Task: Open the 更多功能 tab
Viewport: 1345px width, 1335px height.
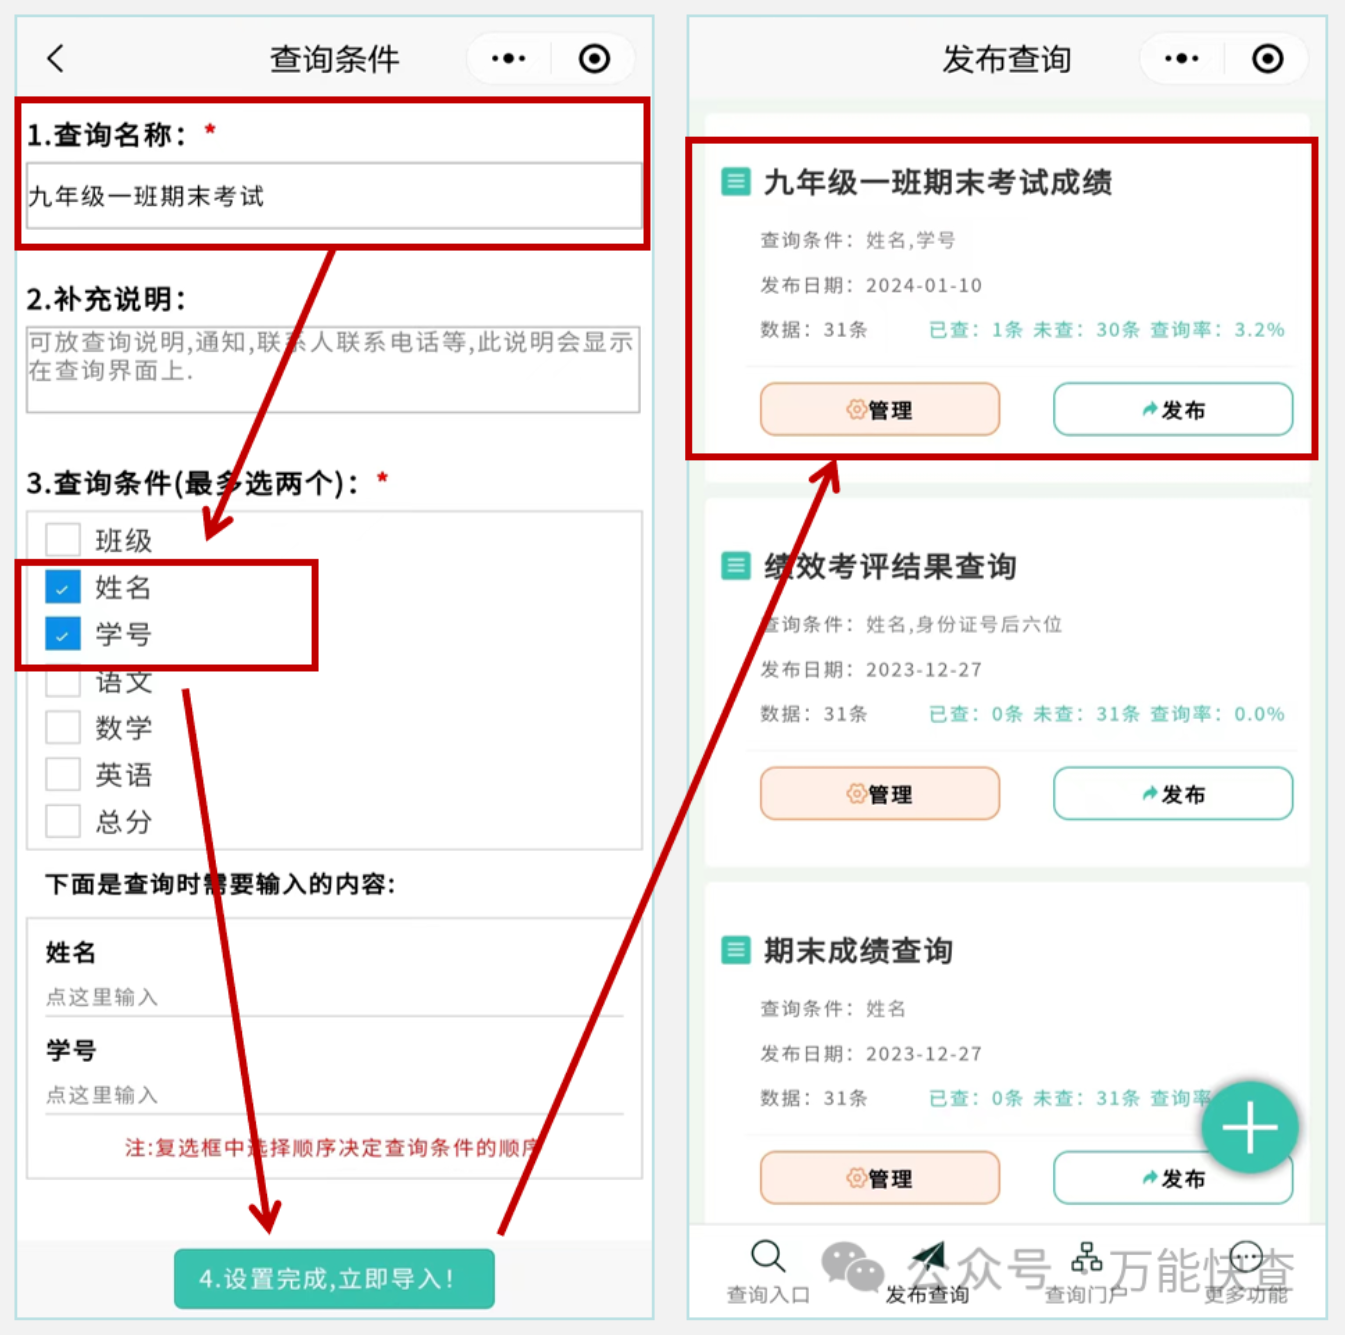Action: click(x=1246, y=1273)
